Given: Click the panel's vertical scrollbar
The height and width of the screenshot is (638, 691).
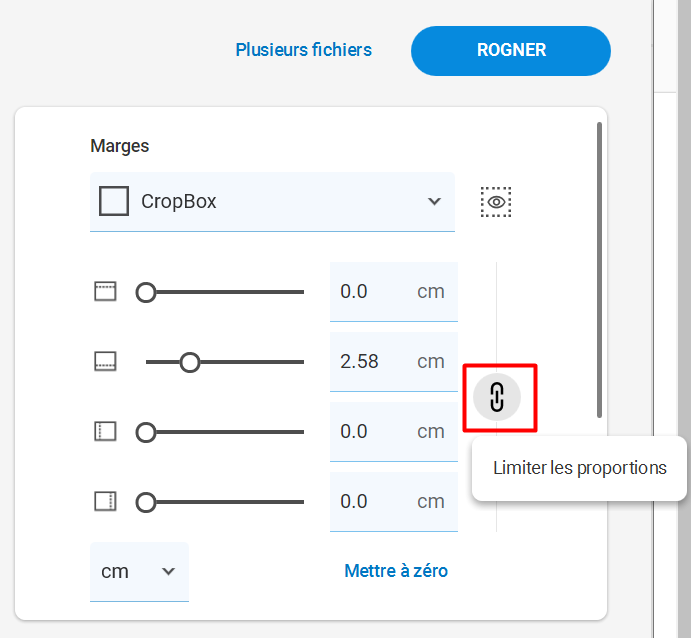Looking at the screenshot, I should [x=599, y=270].
